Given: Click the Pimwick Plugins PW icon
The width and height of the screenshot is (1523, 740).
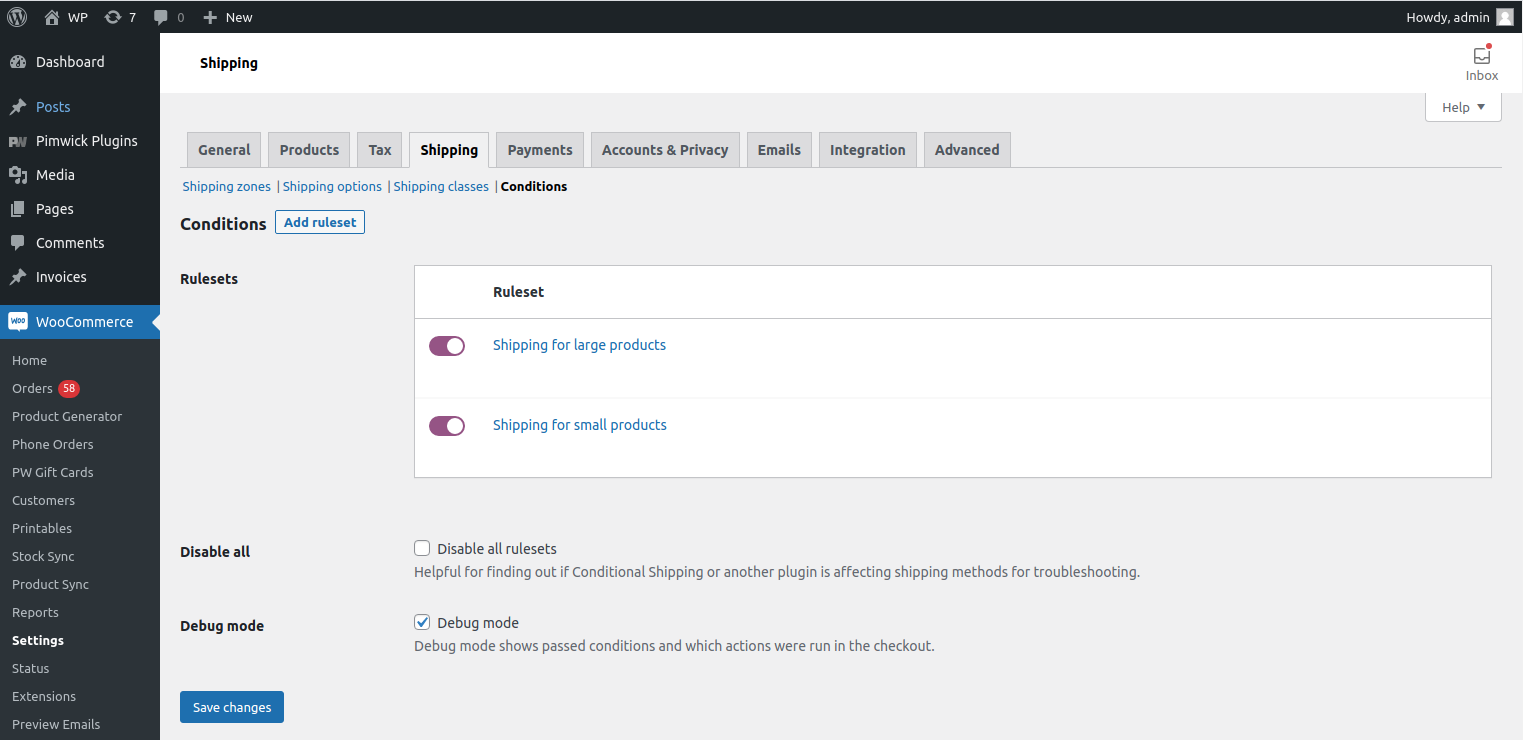Looking at the screenshot, I should (x=18, y=141).
